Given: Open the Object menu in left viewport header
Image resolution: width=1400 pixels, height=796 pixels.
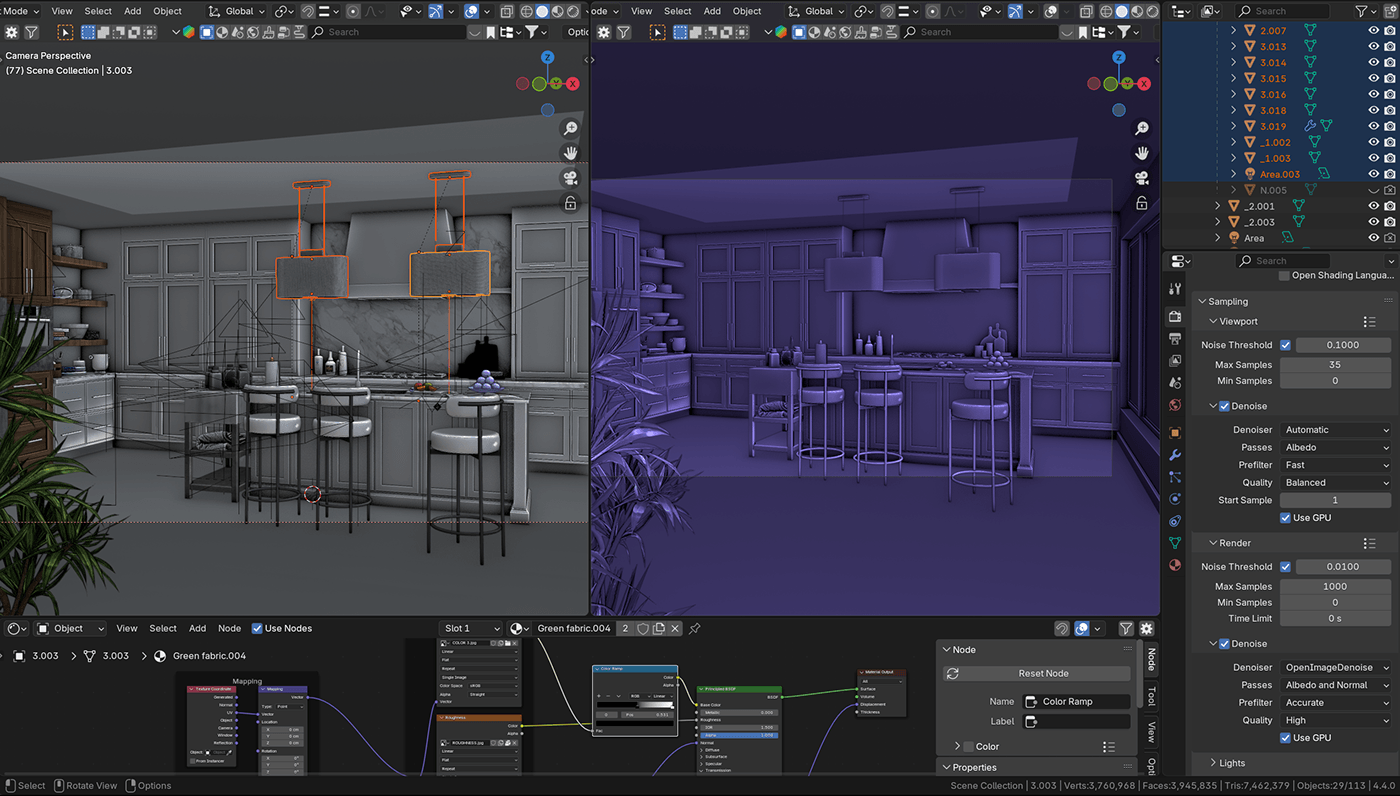Looking at the screenshot, I should [167, 11].
